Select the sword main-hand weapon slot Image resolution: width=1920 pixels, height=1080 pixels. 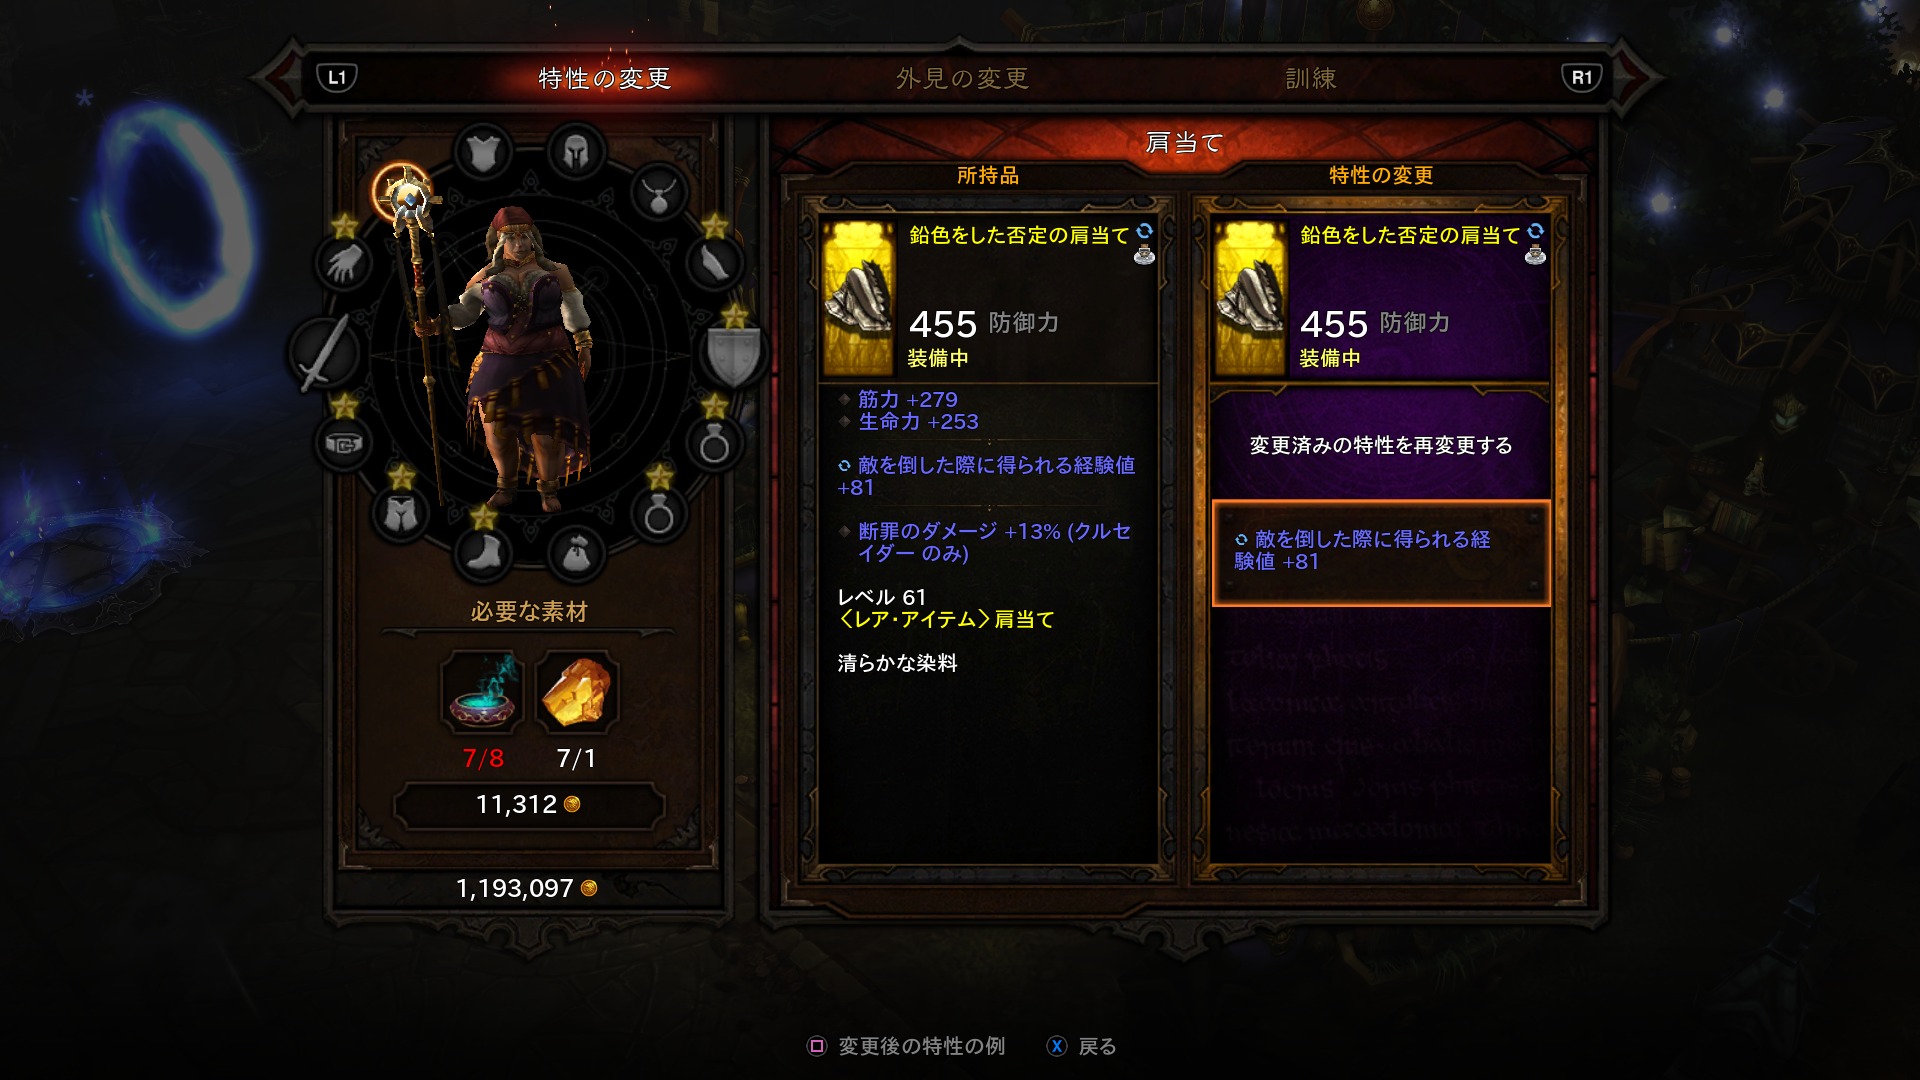click(x=325, y=352)
